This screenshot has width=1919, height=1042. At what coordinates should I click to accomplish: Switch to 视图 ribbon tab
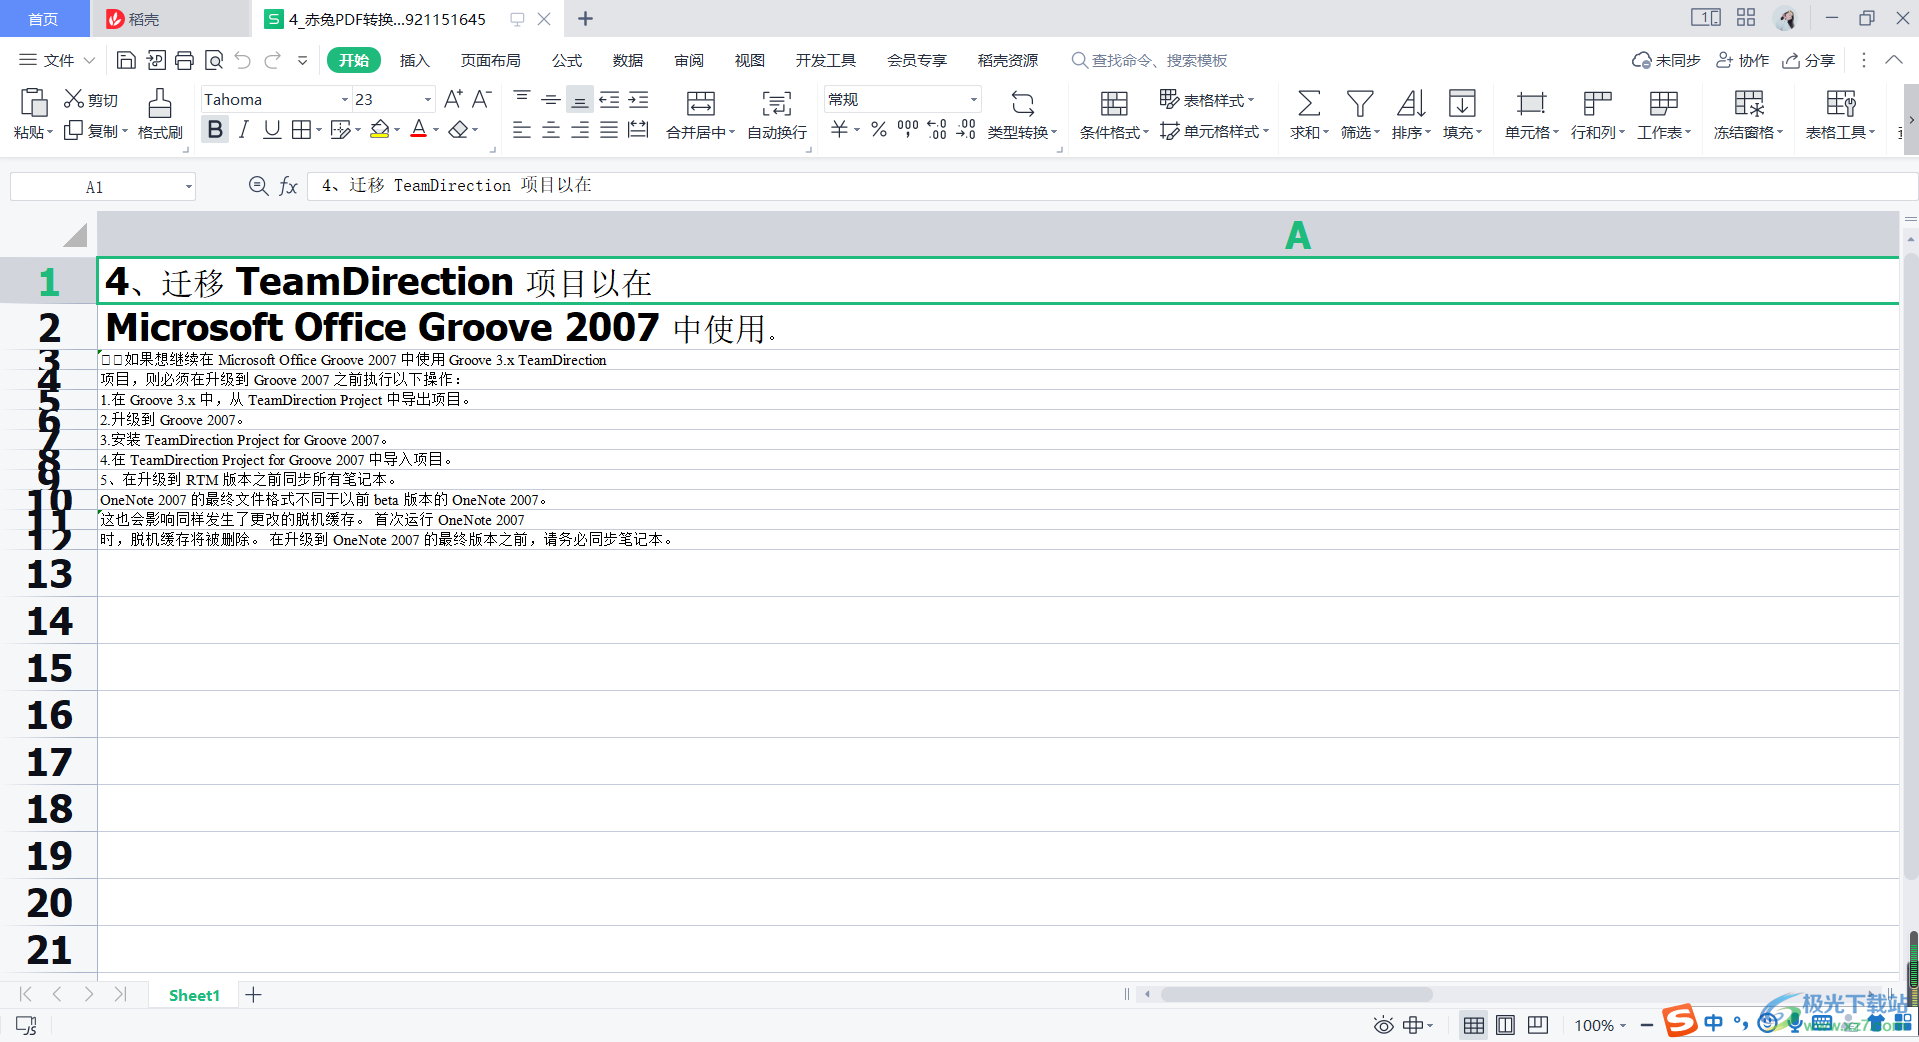tap(750, 60)
